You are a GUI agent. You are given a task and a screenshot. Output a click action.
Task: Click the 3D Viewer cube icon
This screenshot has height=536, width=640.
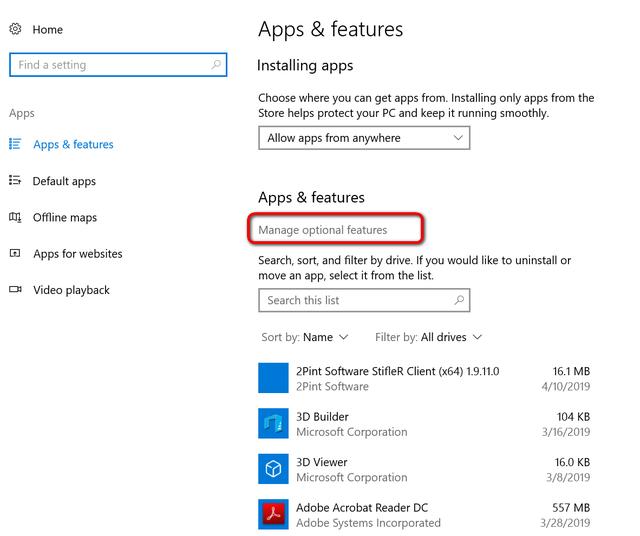coord(273,469)
